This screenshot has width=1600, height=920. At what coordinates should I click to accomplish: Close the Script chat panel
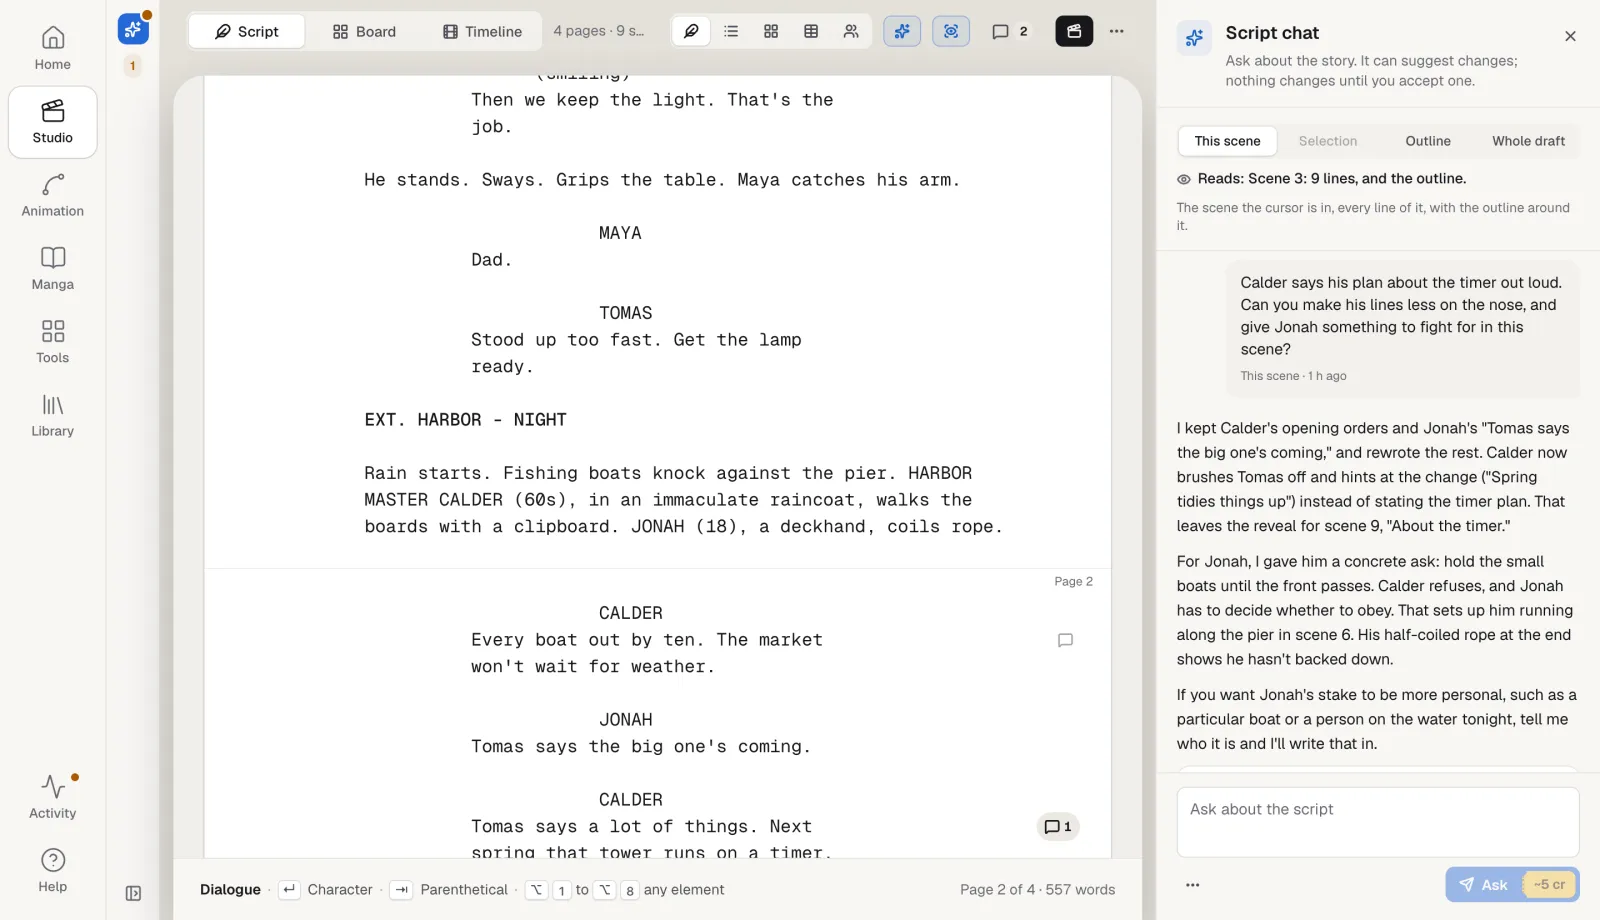point(1570,36)
